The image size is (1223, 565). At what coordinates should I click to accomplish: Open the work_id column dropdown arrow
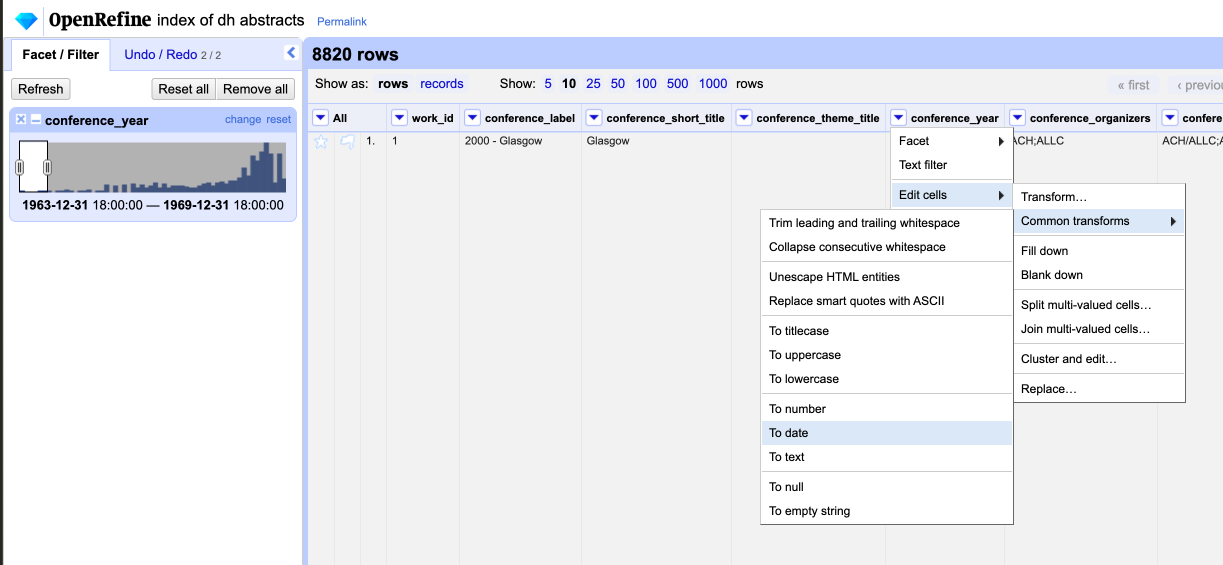point(399,118)
